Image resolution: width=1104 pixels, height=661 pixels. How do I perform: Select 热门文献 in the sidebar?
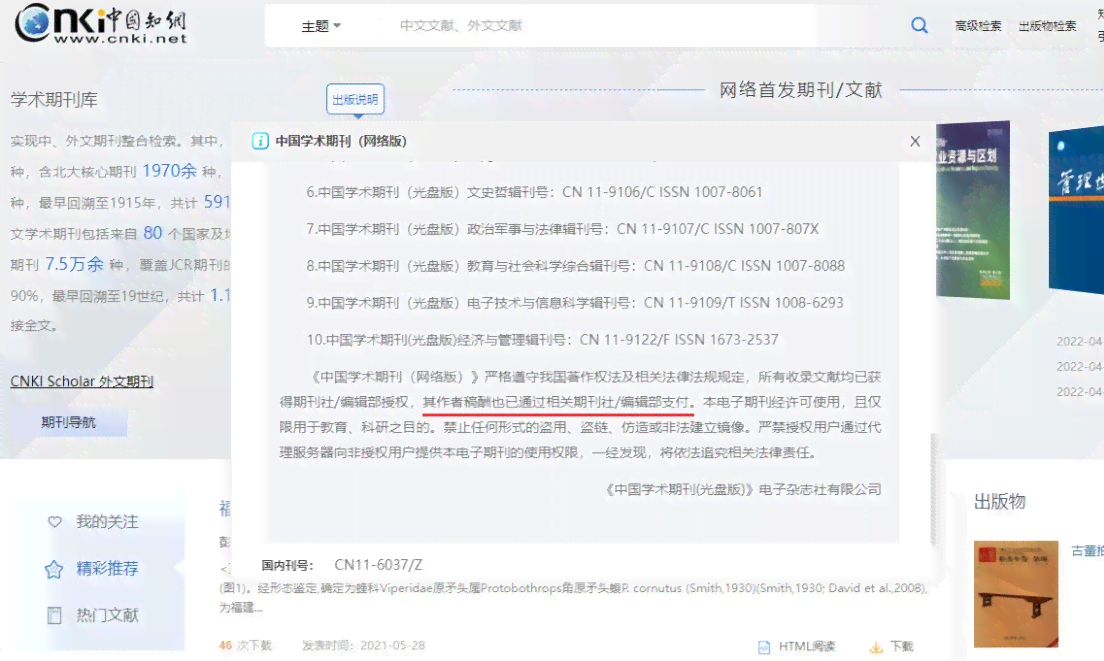tap(107, 615)
